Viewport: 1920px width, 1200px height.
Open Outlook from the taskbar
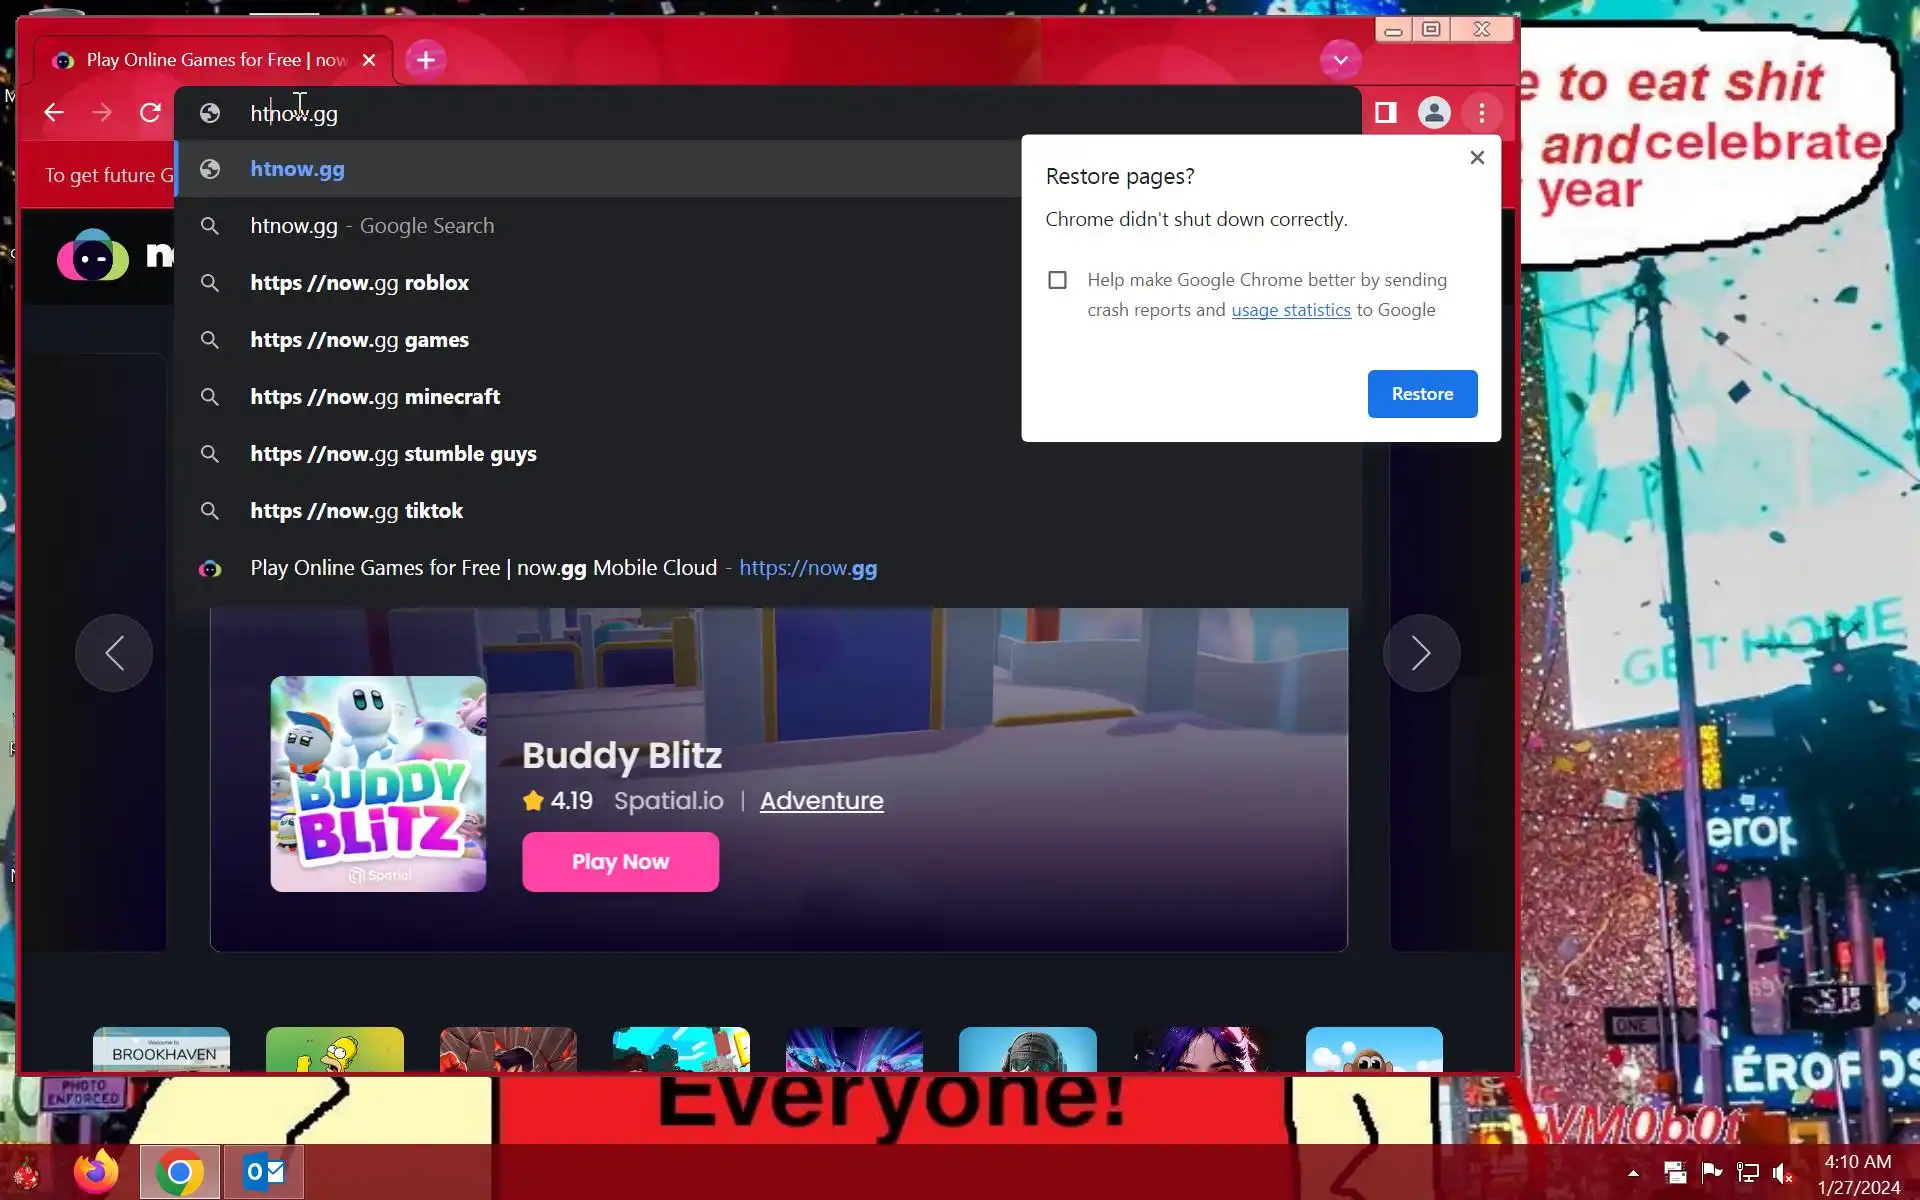point(264,1171)
